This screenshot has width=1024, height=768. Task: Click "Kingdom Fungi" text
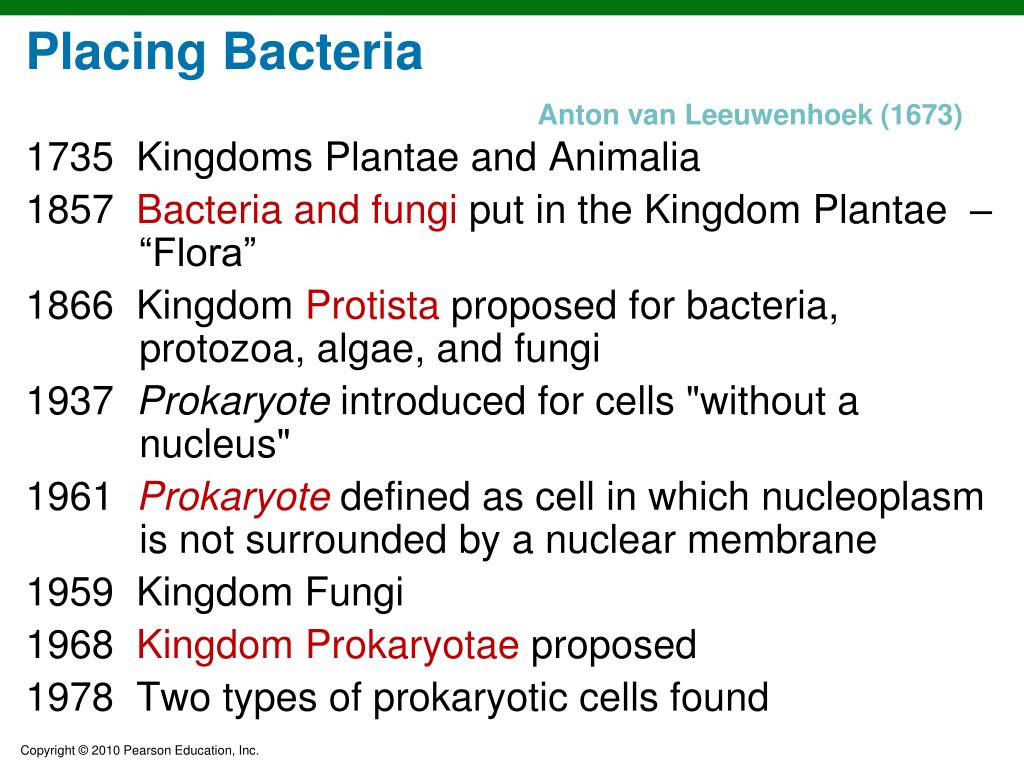tap(270, 594)
